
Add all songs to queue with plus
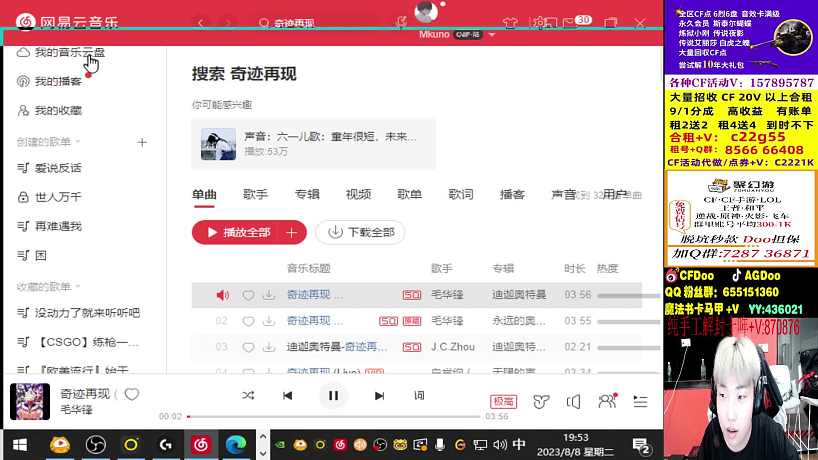pyautogui.click(x=292, y=232)
